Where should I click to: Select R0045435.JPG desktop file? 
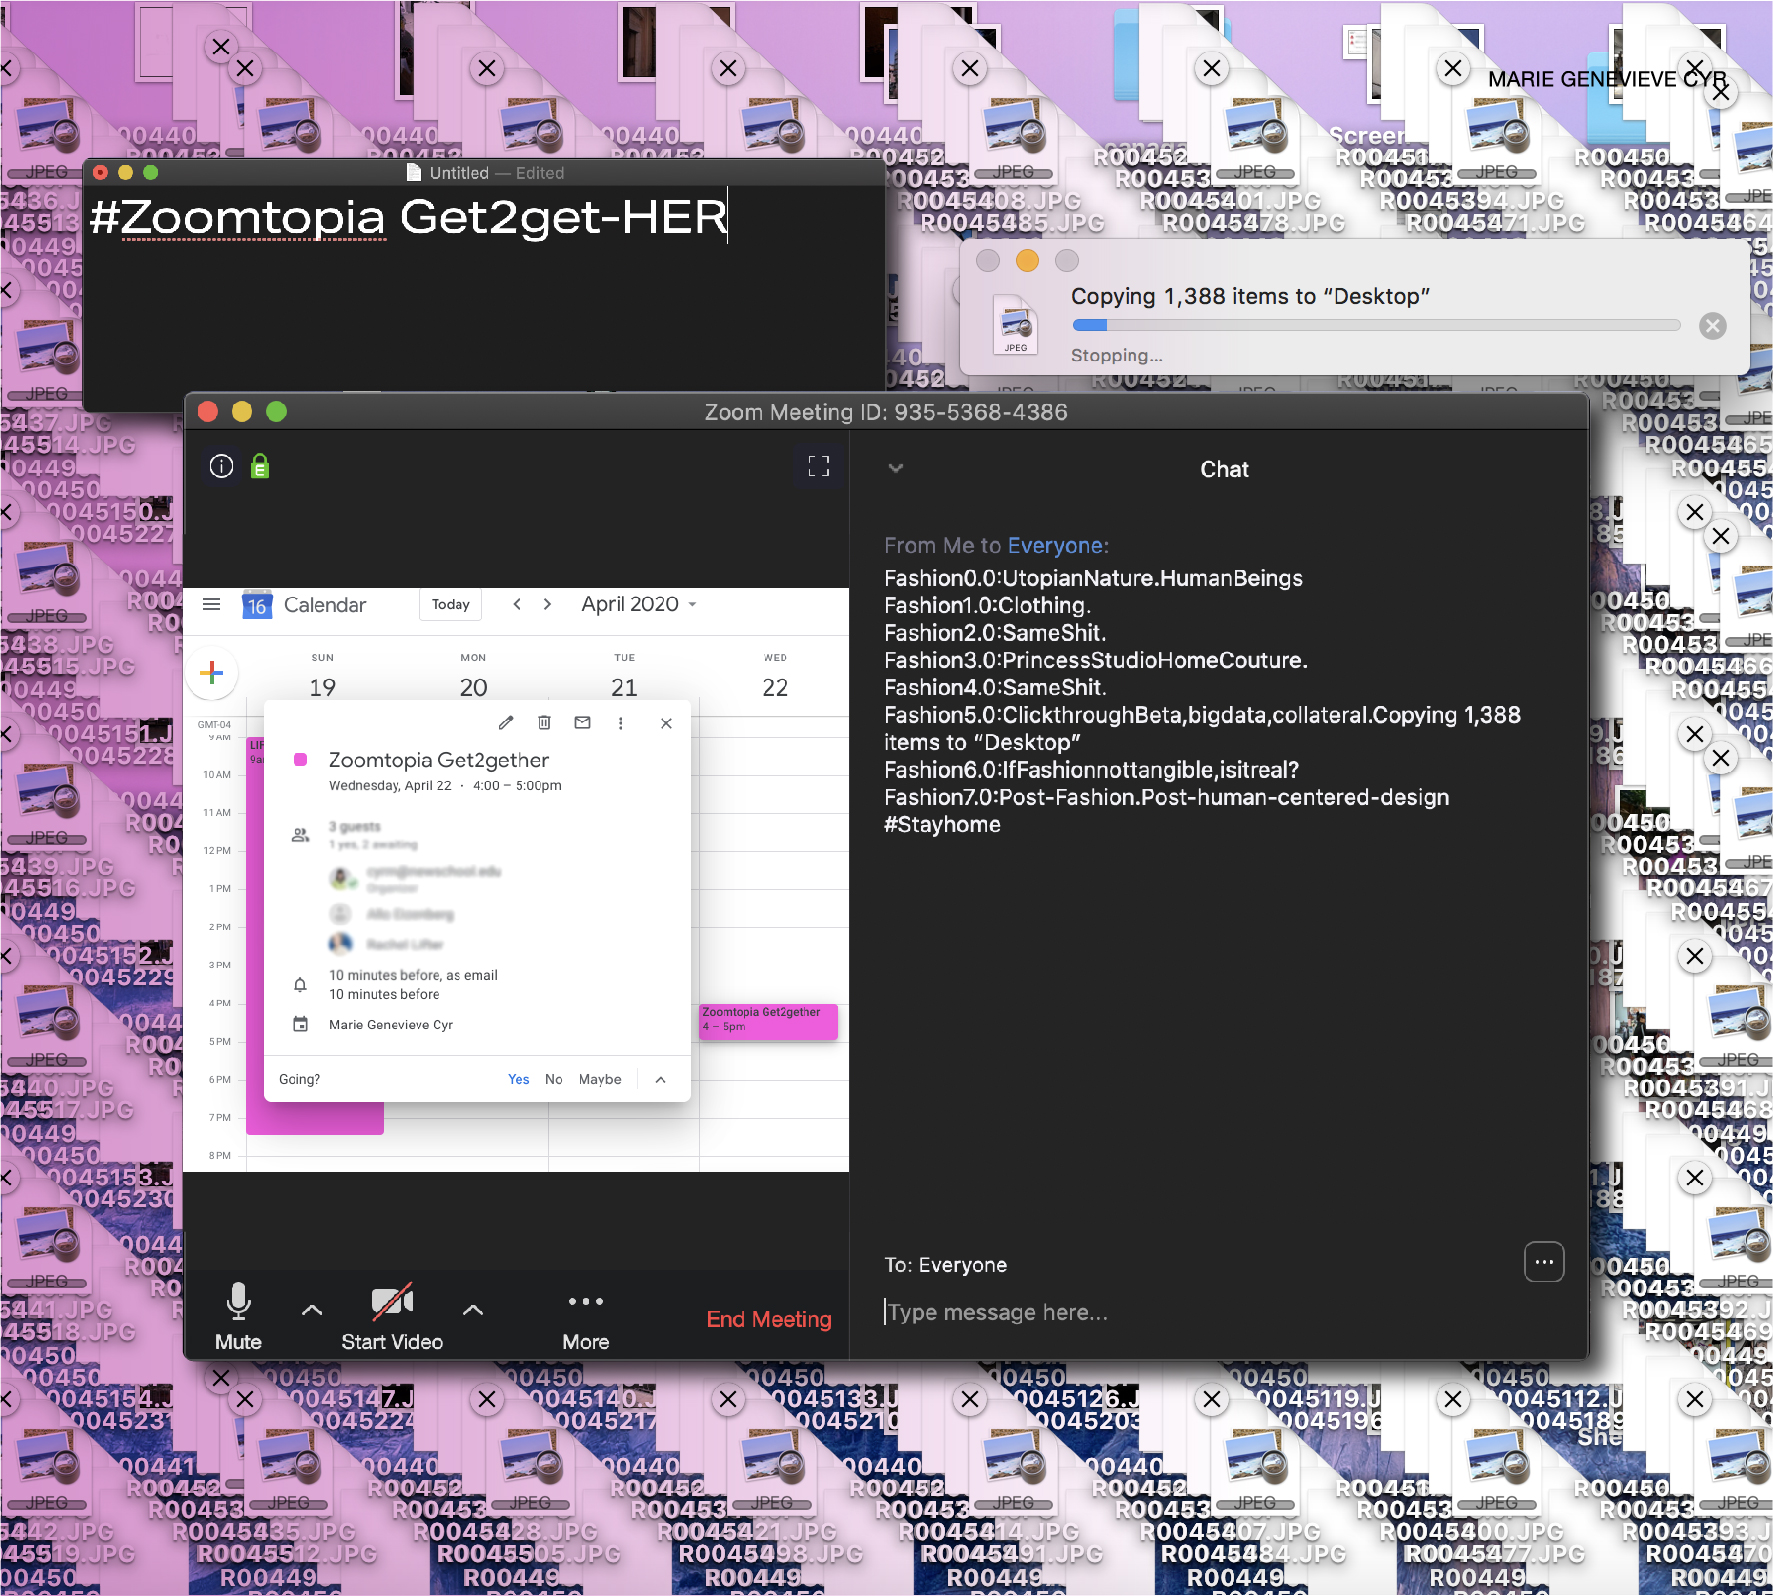[264, 1531]
